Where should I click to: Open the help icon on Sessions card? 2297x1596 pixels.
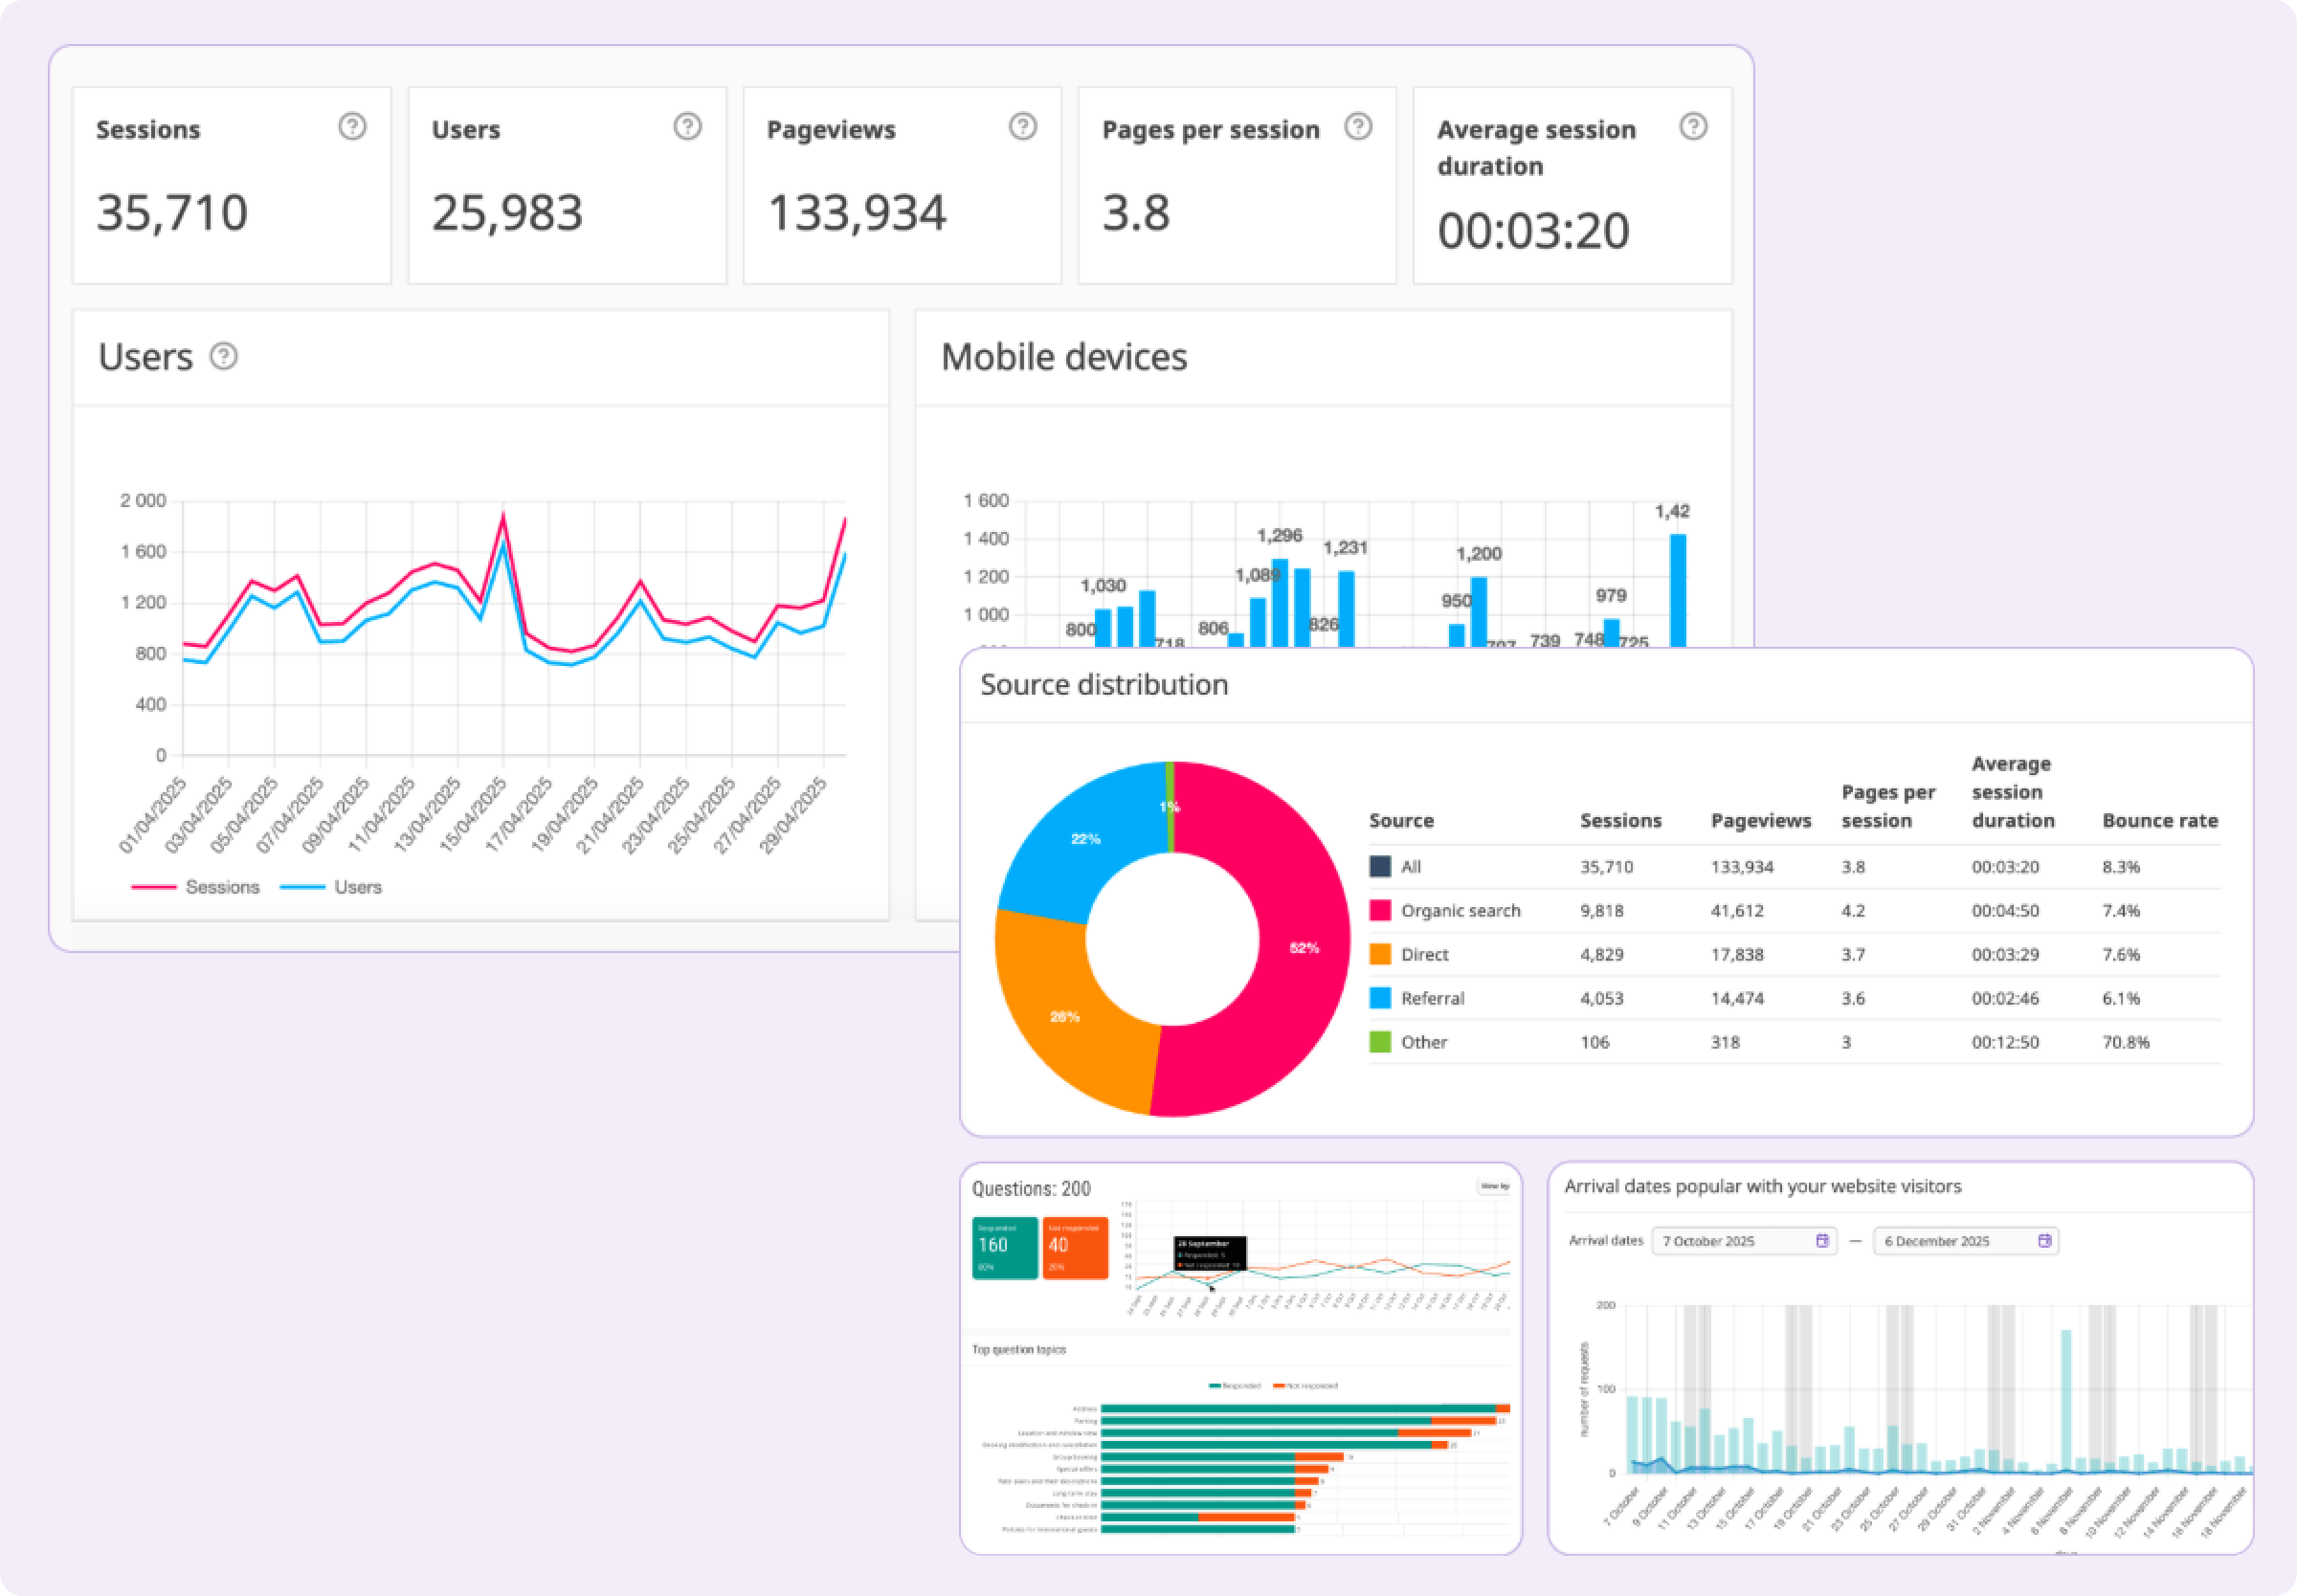(x=352, y=126)
